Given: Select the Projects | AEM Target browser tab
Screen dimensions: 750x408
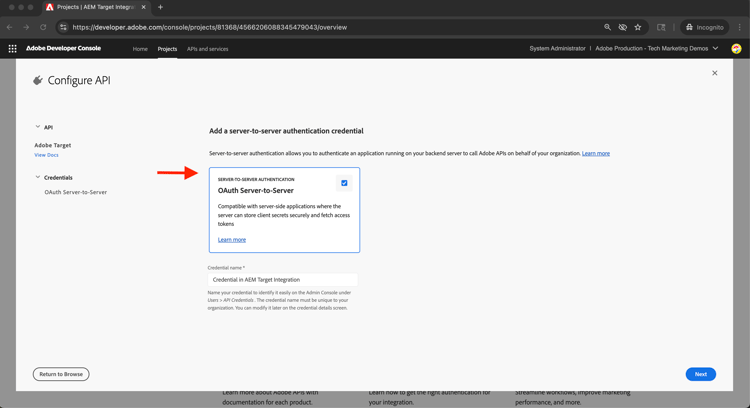Looking at the screenshot, I should (x=96, y=7).
